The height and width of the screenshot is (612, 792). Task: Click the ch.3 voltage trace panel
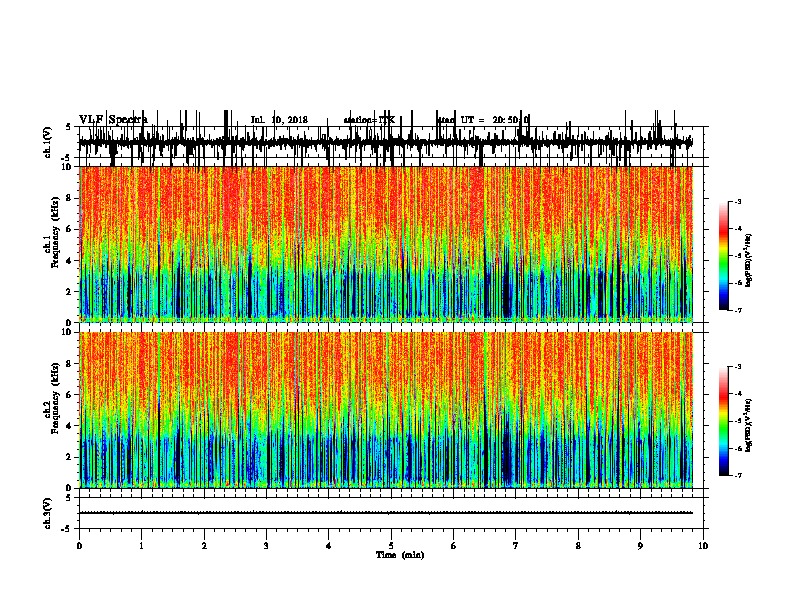(x=391, y=513)
